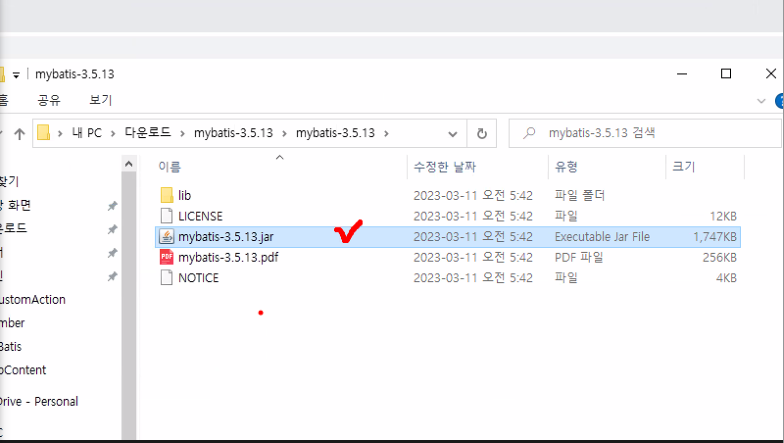The height and width of the screenshot is (443, 784).
Task: Click the 'PDF 파일' type cell
Action: (579, 257)
